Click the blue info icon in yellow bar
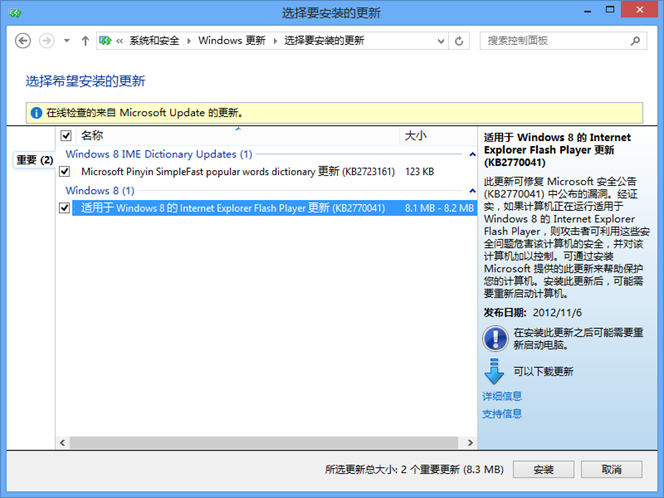 click(x=36, y=113)
